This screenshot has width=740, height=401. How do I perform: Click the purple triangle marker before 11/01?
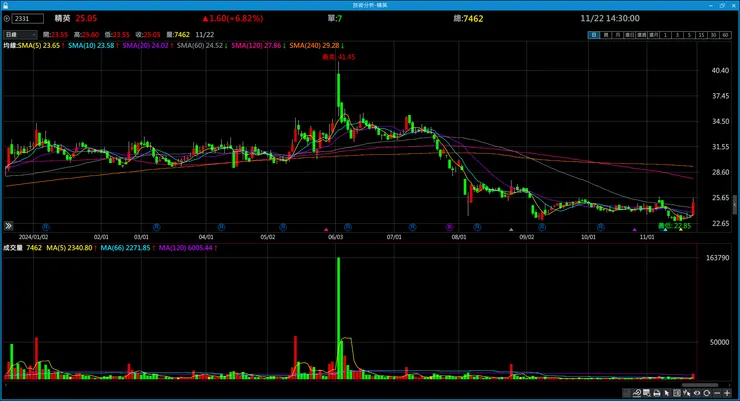635,229
